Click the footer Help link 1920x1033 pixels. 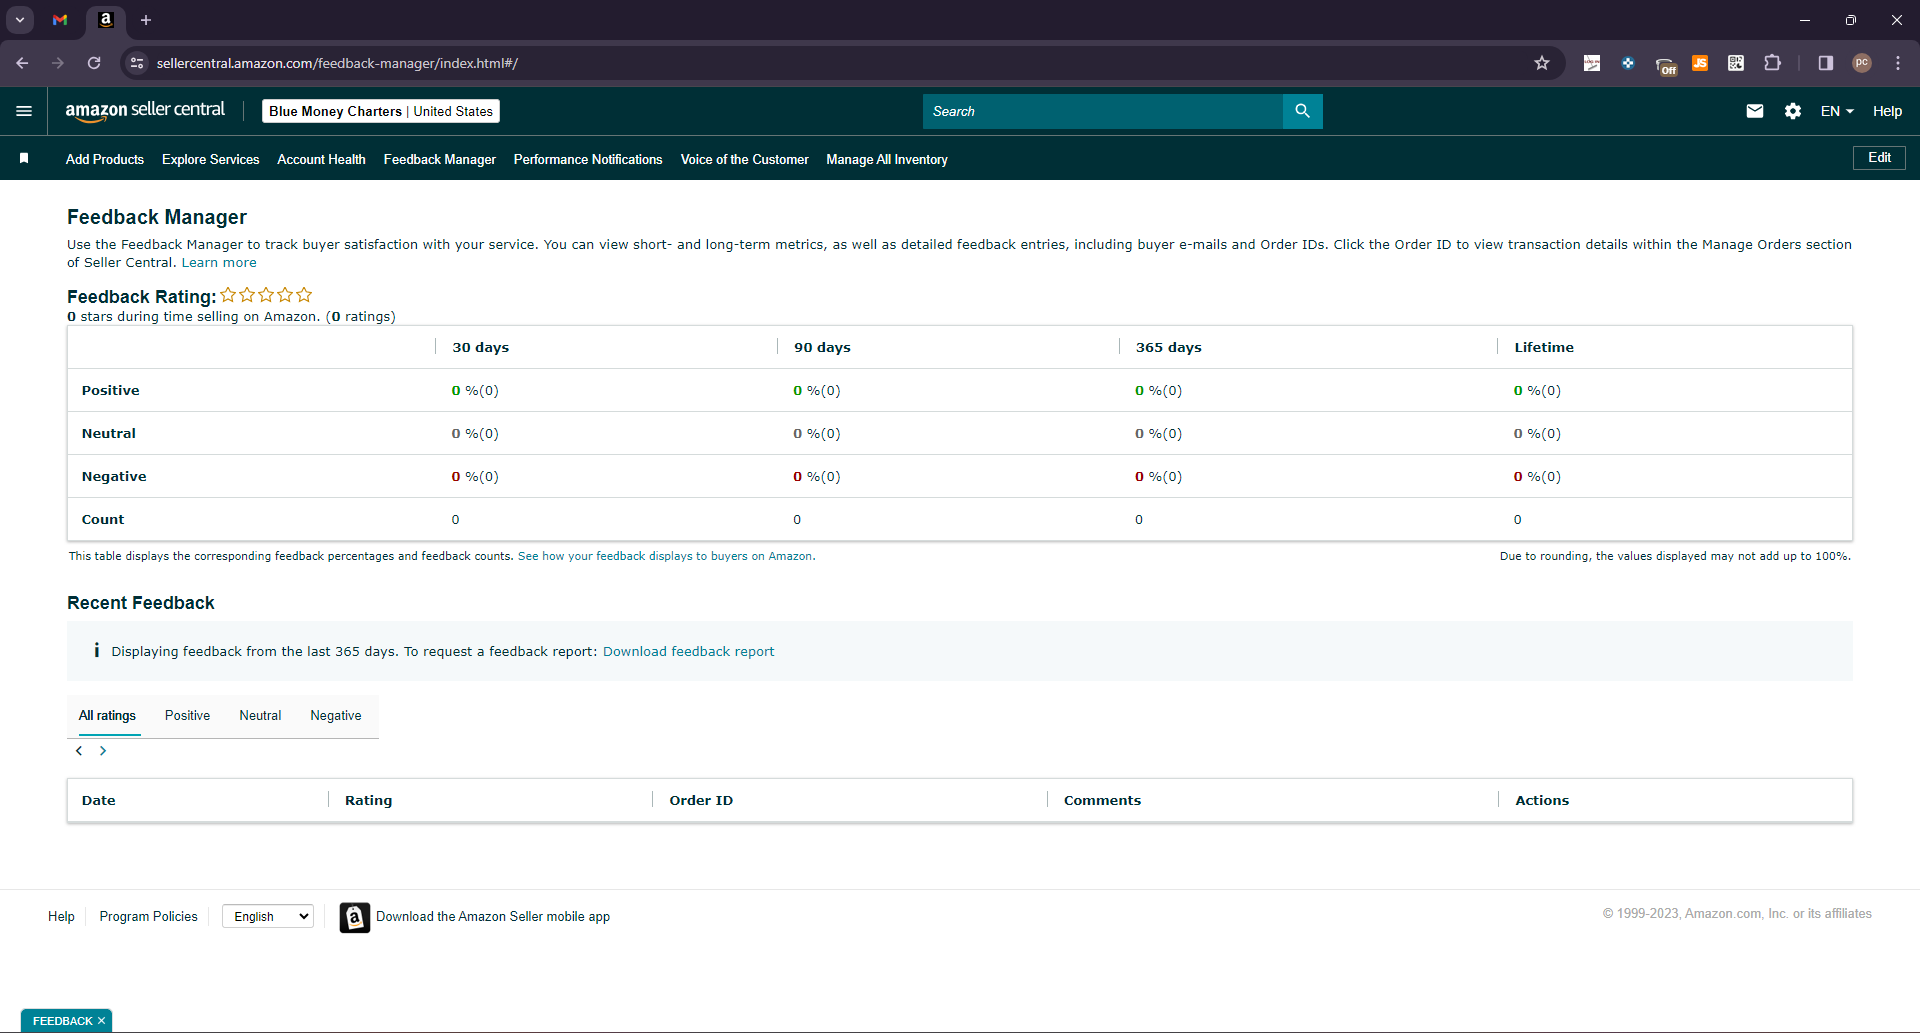[x=61, y=916]
